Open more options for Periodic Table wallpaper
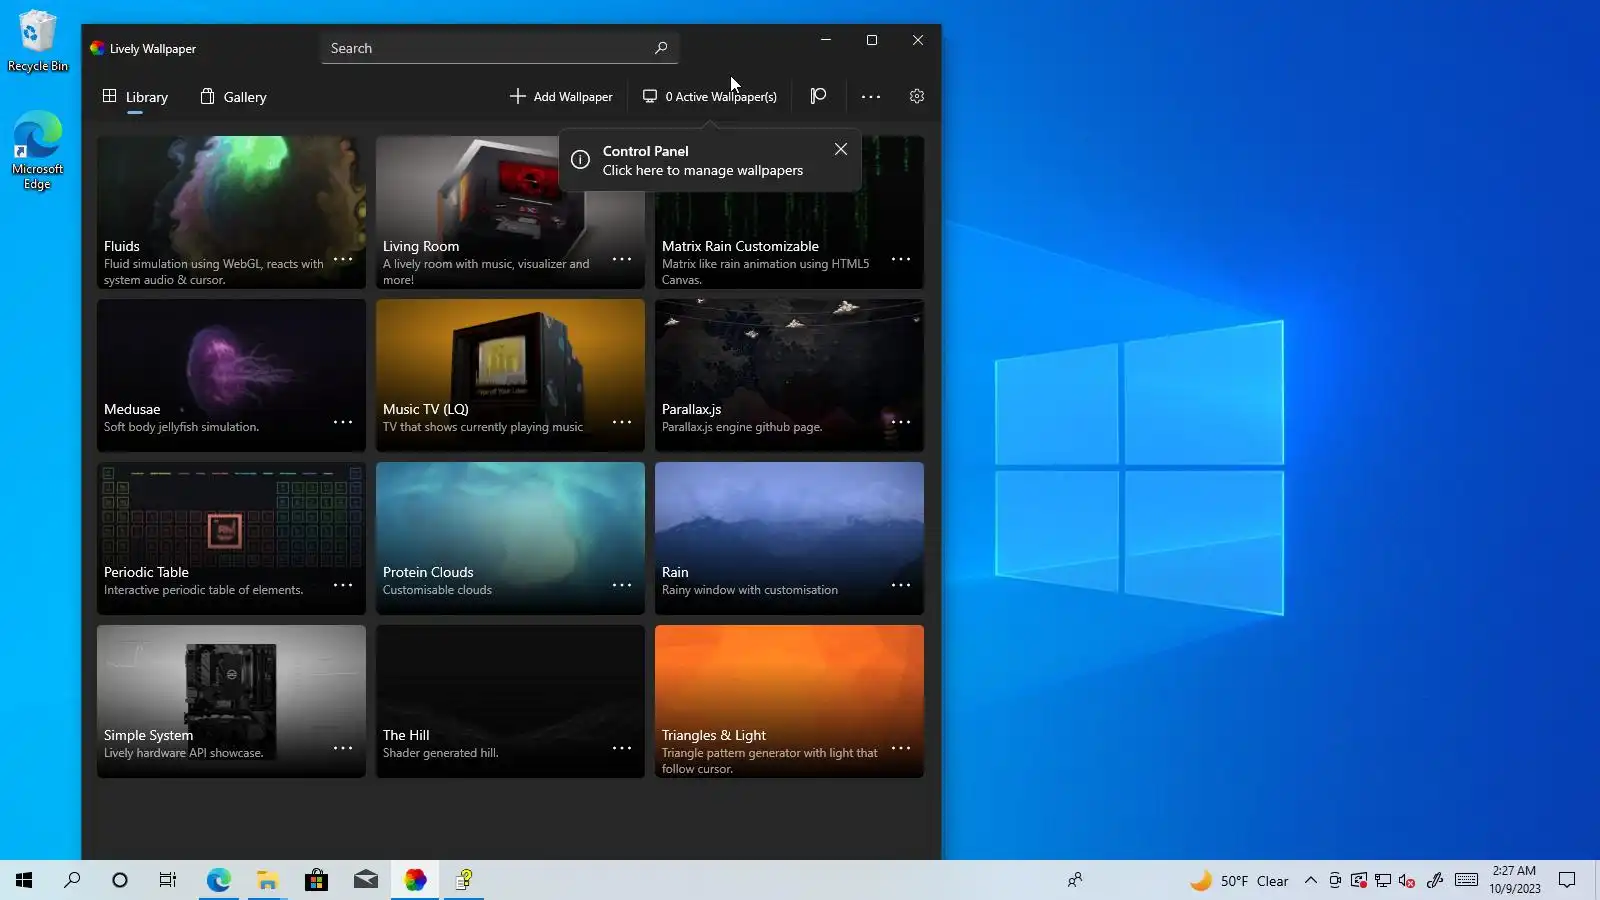1600x900 pixels. click(x=343, y=585)
